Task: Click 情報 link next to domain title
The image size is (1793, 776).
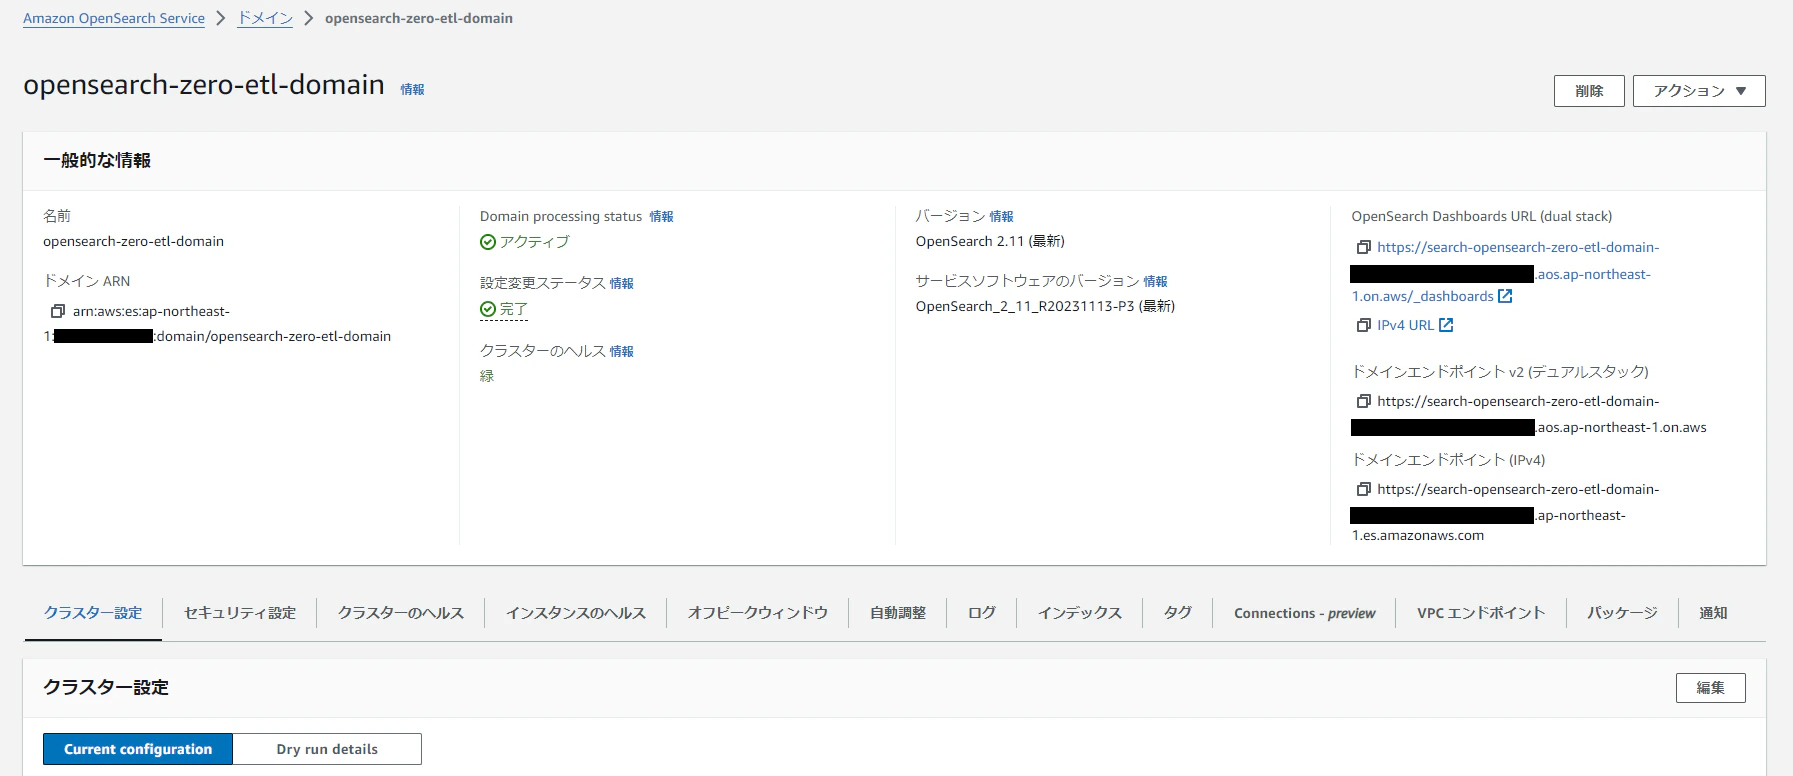Action: [x=412, y=89]
